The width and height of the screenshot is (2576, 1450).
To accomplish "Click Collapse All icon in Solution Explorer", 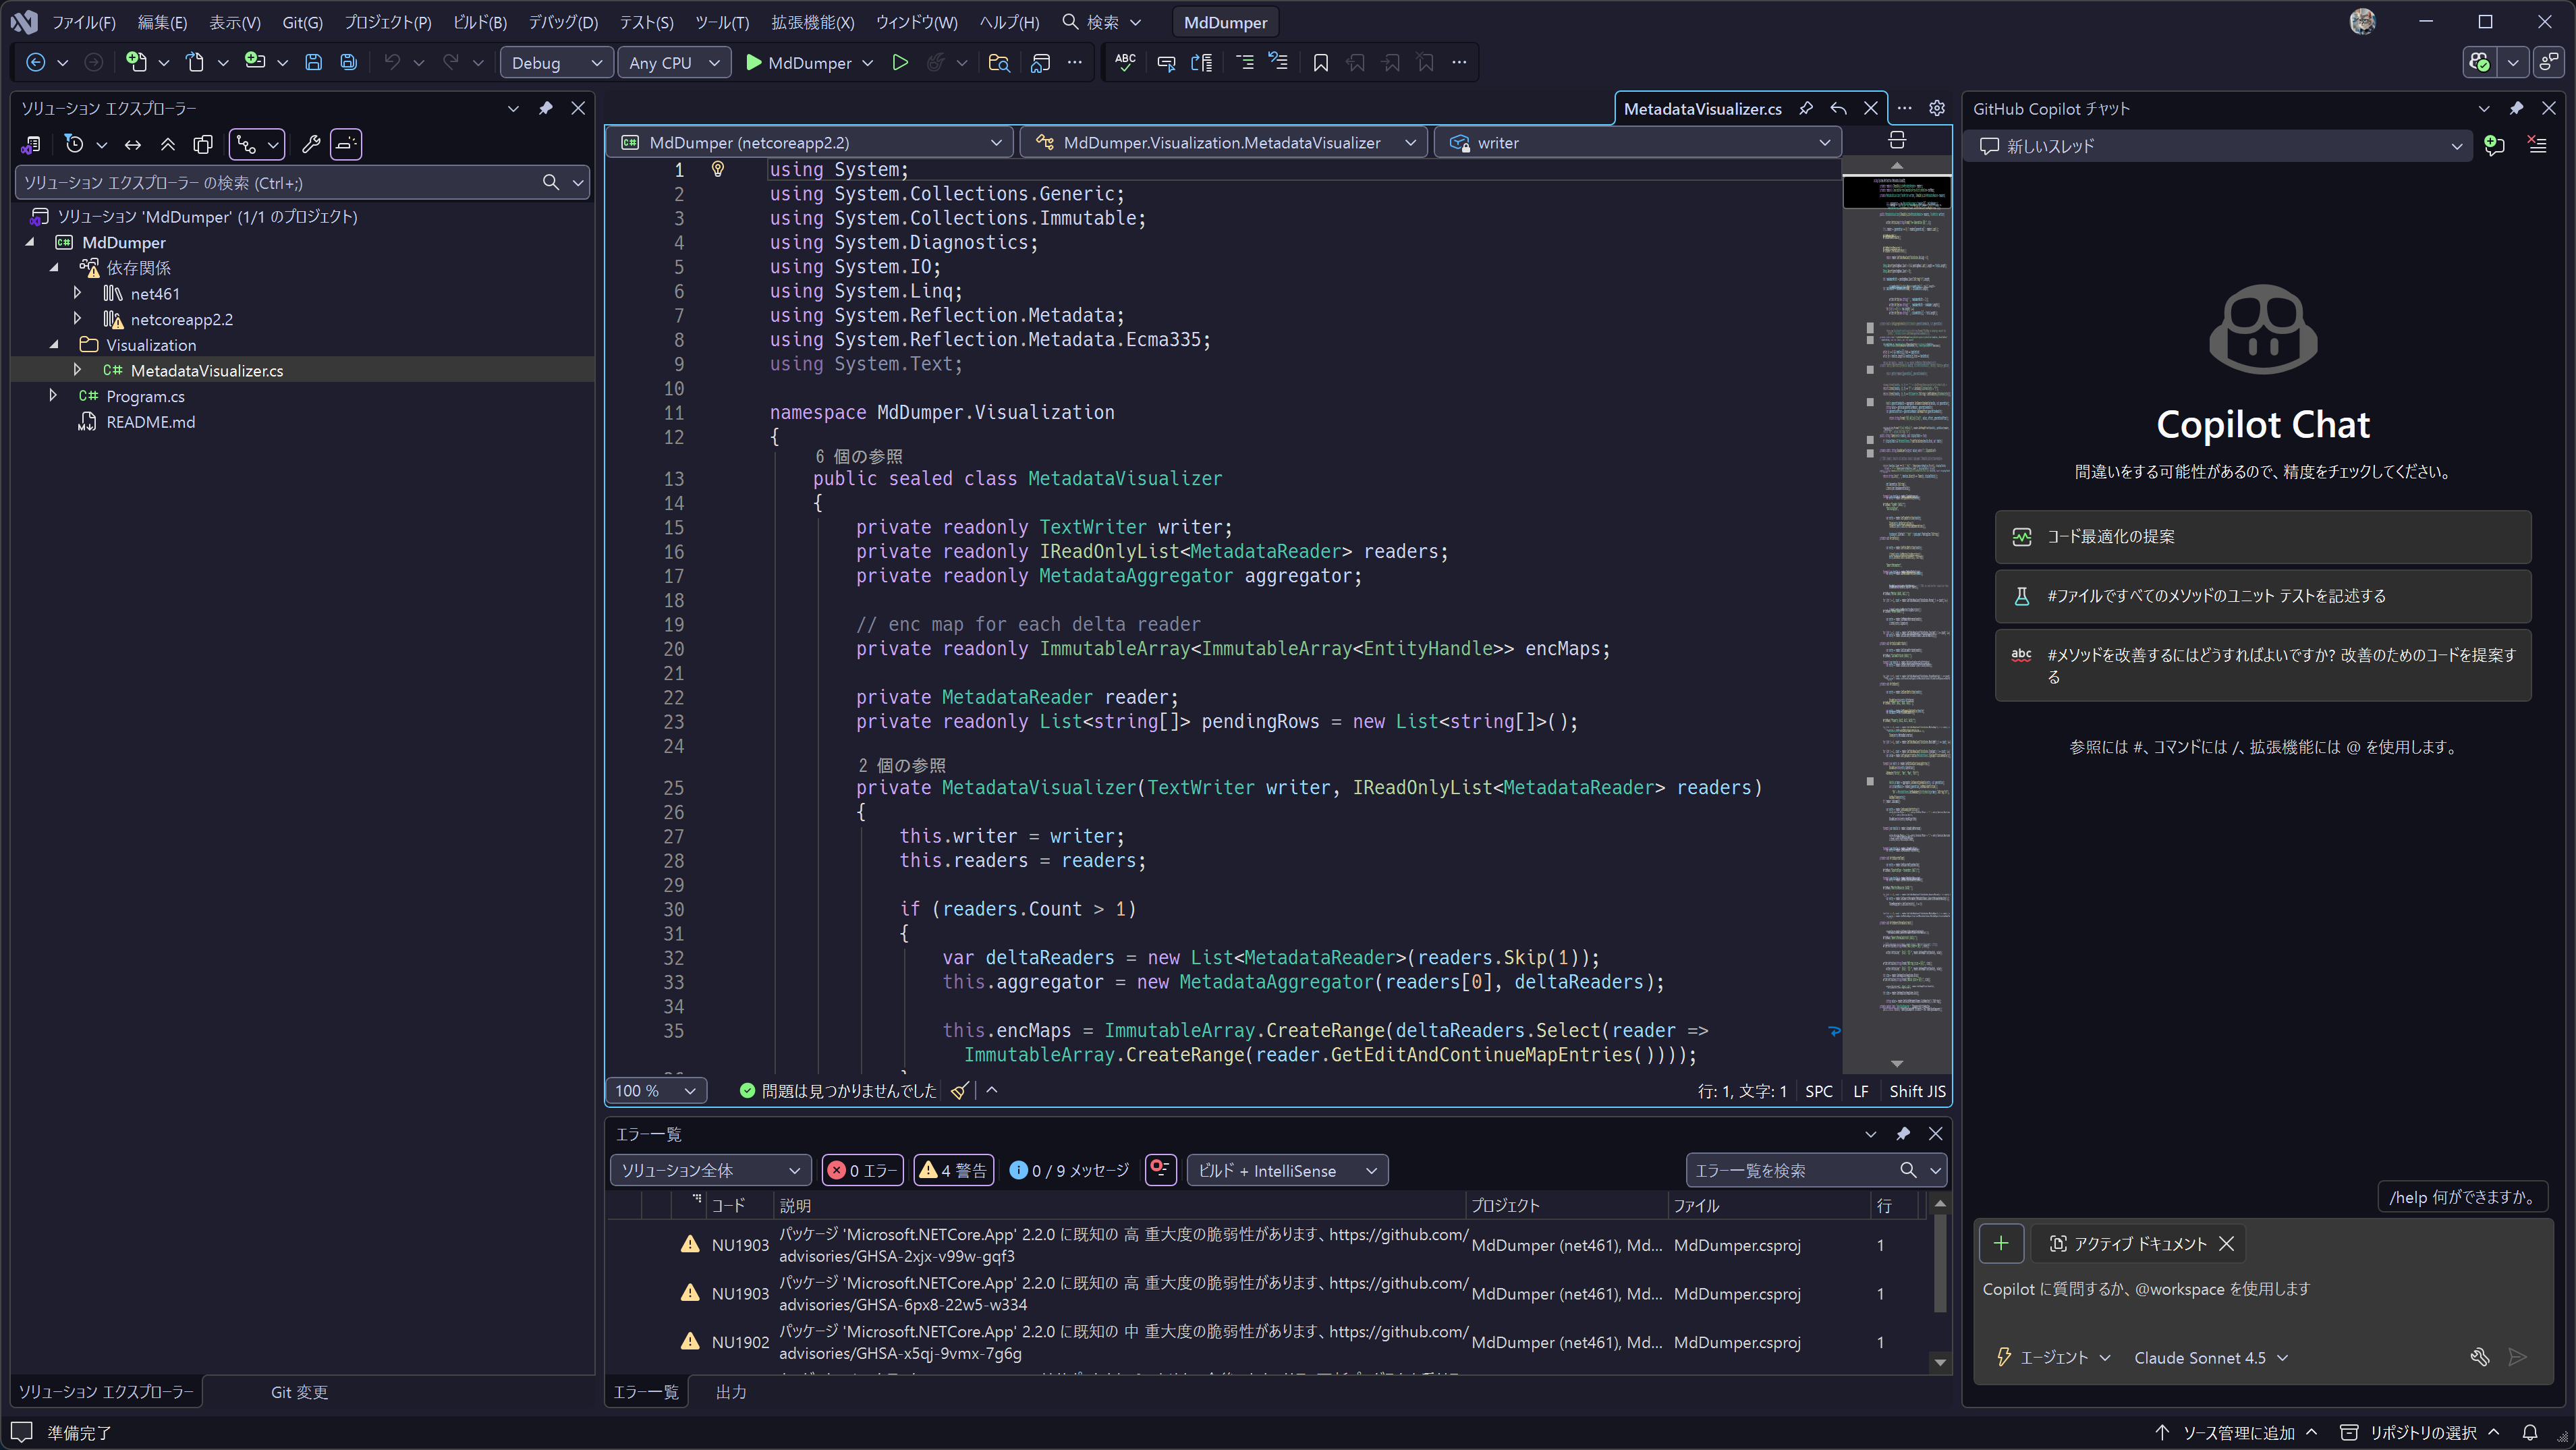I will point(168,144).
